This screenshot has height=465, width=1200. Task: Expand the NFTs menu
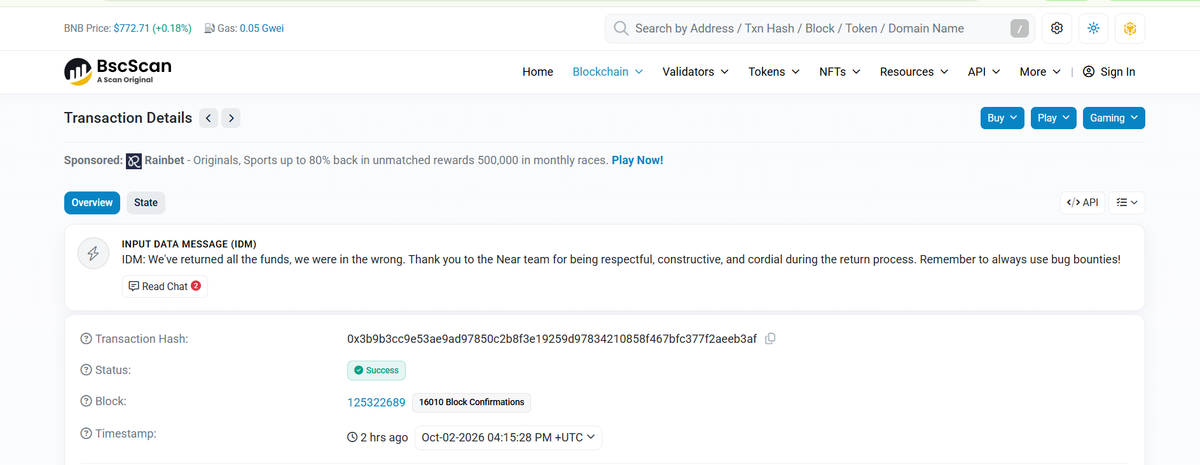[x=839, y=72]
